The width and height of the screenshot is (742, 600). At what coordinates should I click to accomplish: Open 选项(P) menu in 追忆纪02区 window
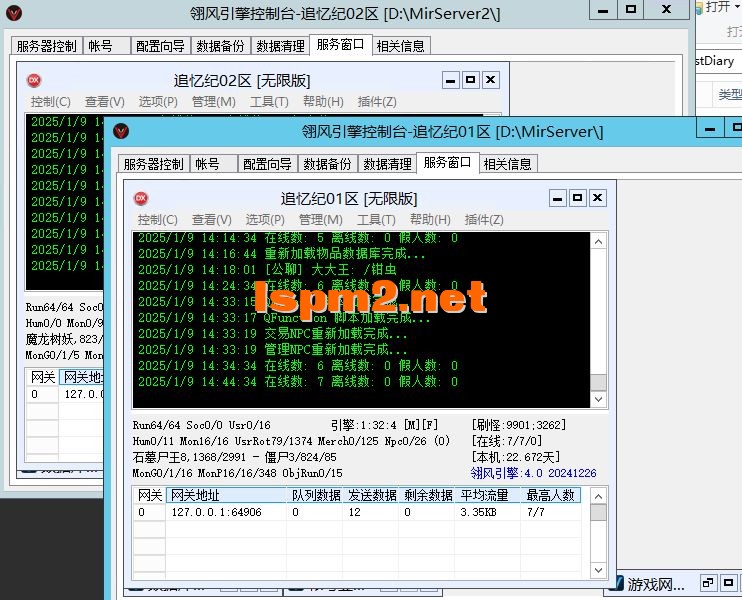pos(158,102)
